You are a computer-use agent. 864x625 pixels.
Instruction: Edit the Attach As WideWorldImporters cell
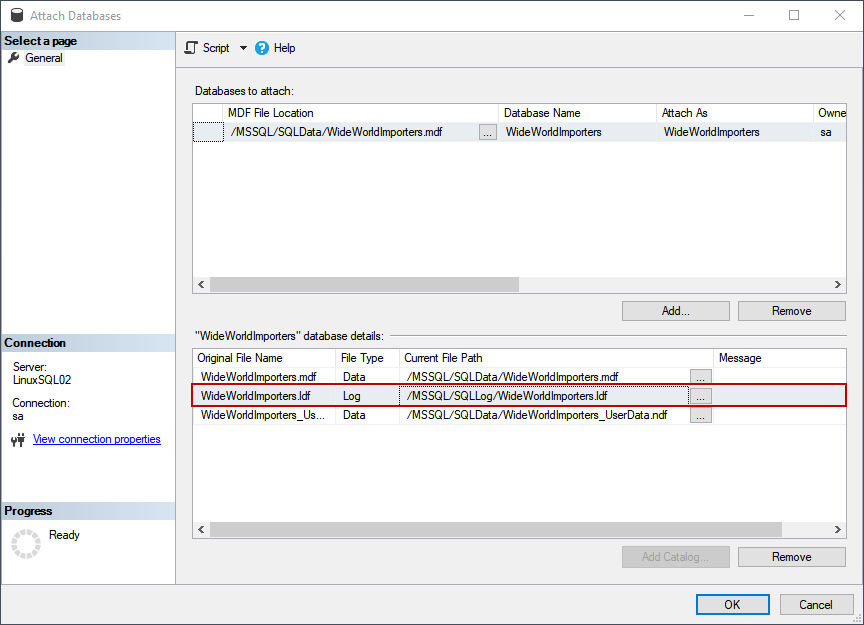coord(735,132)
